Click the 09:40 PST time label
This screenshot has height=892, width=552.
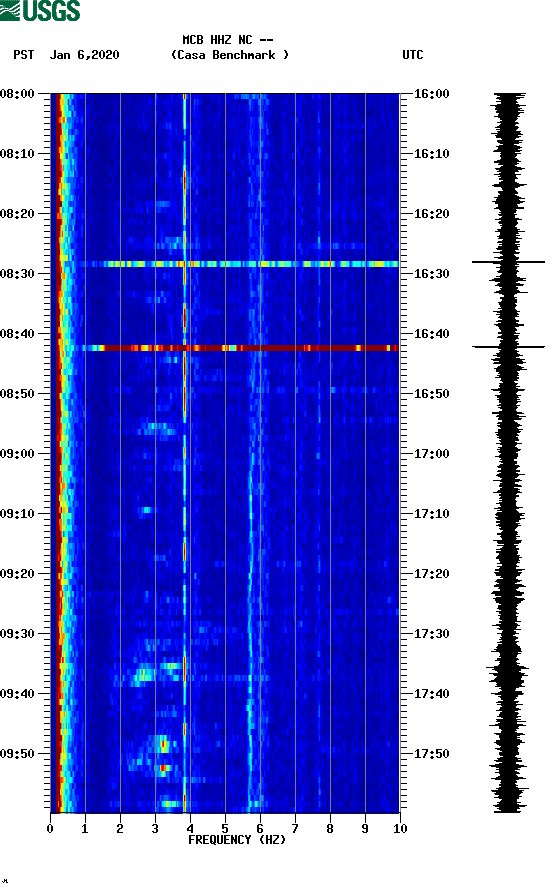tap(17, 693)
